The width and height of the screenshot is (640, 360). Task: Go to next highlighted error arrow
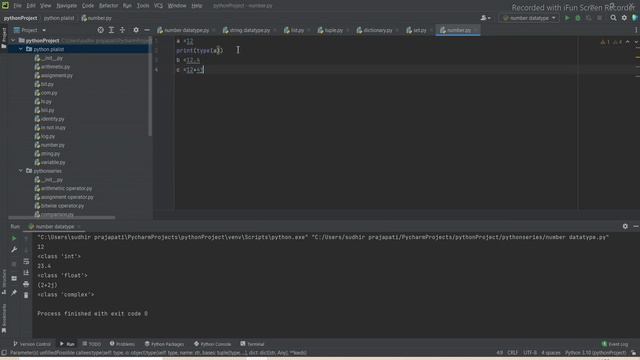coord(636,42)
